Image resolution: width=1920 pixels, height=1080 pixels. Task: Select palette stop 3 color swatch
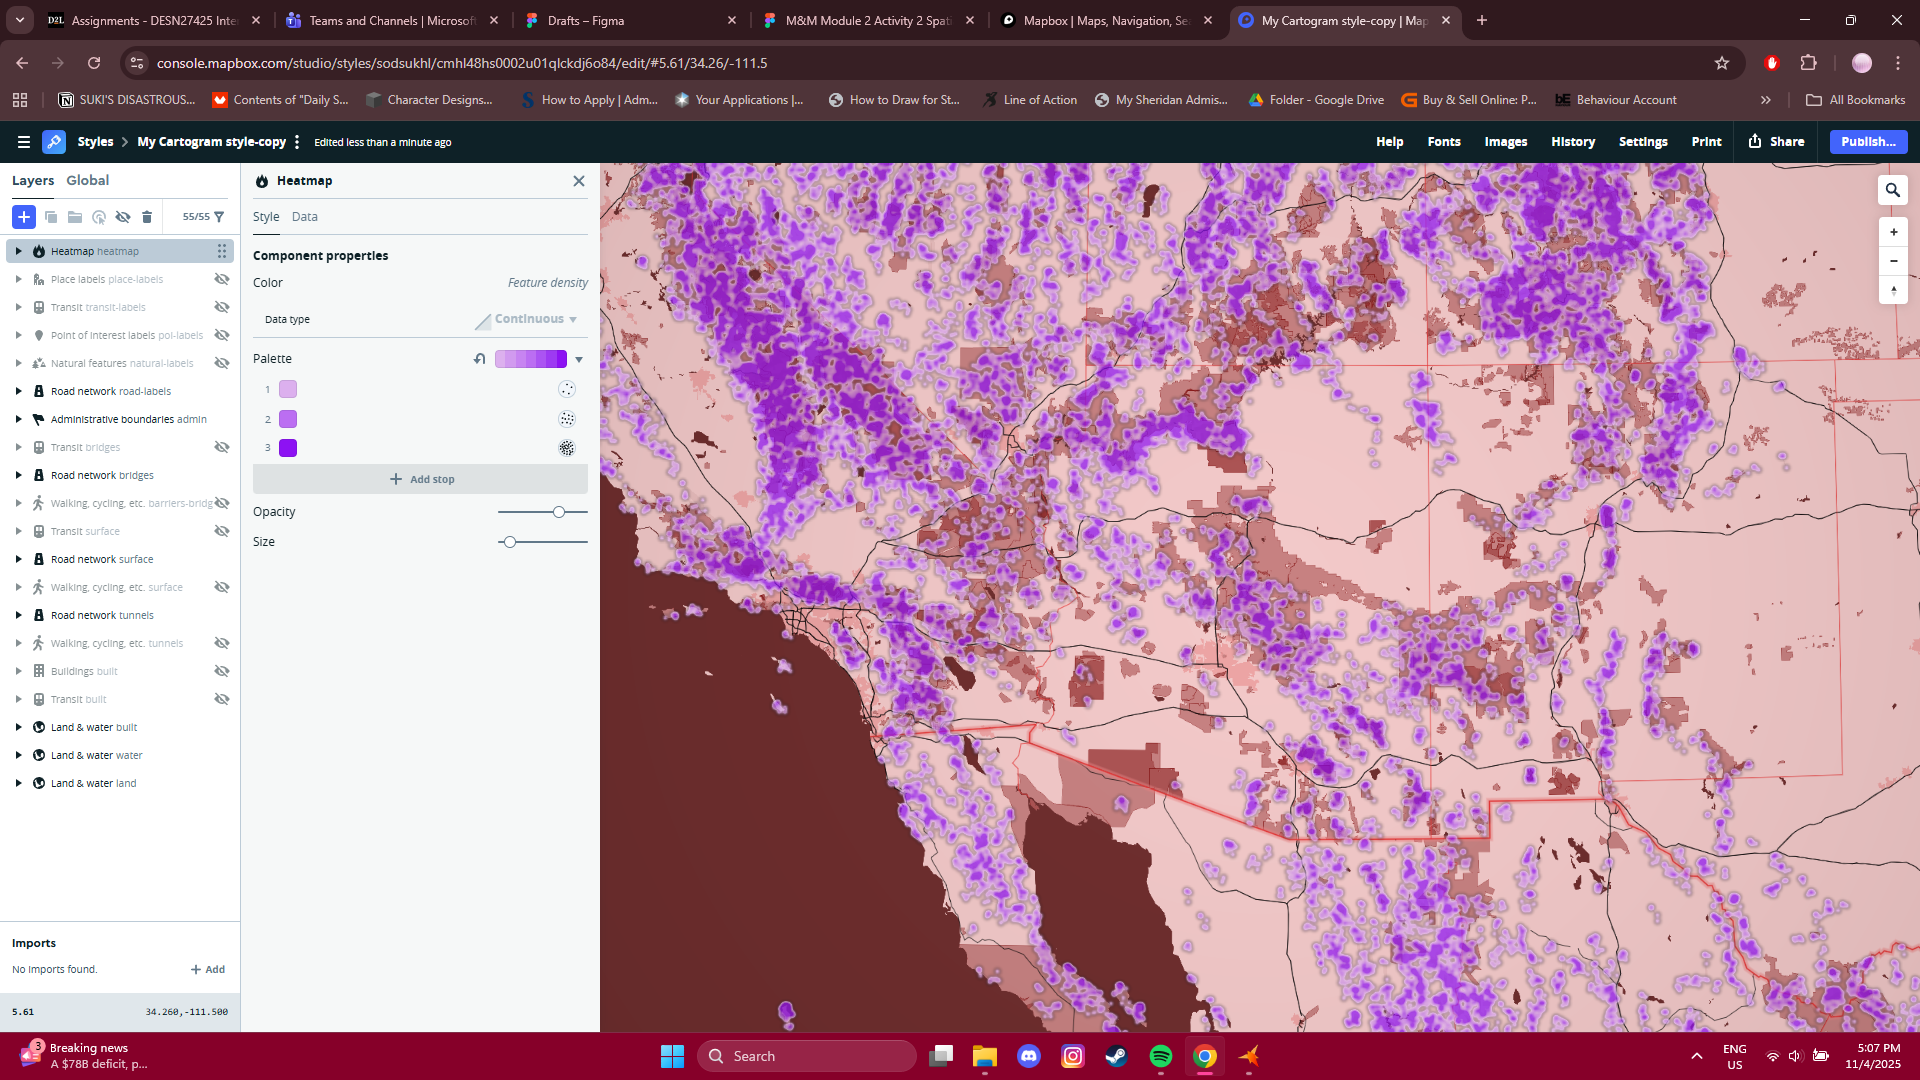tap(289, 448)
